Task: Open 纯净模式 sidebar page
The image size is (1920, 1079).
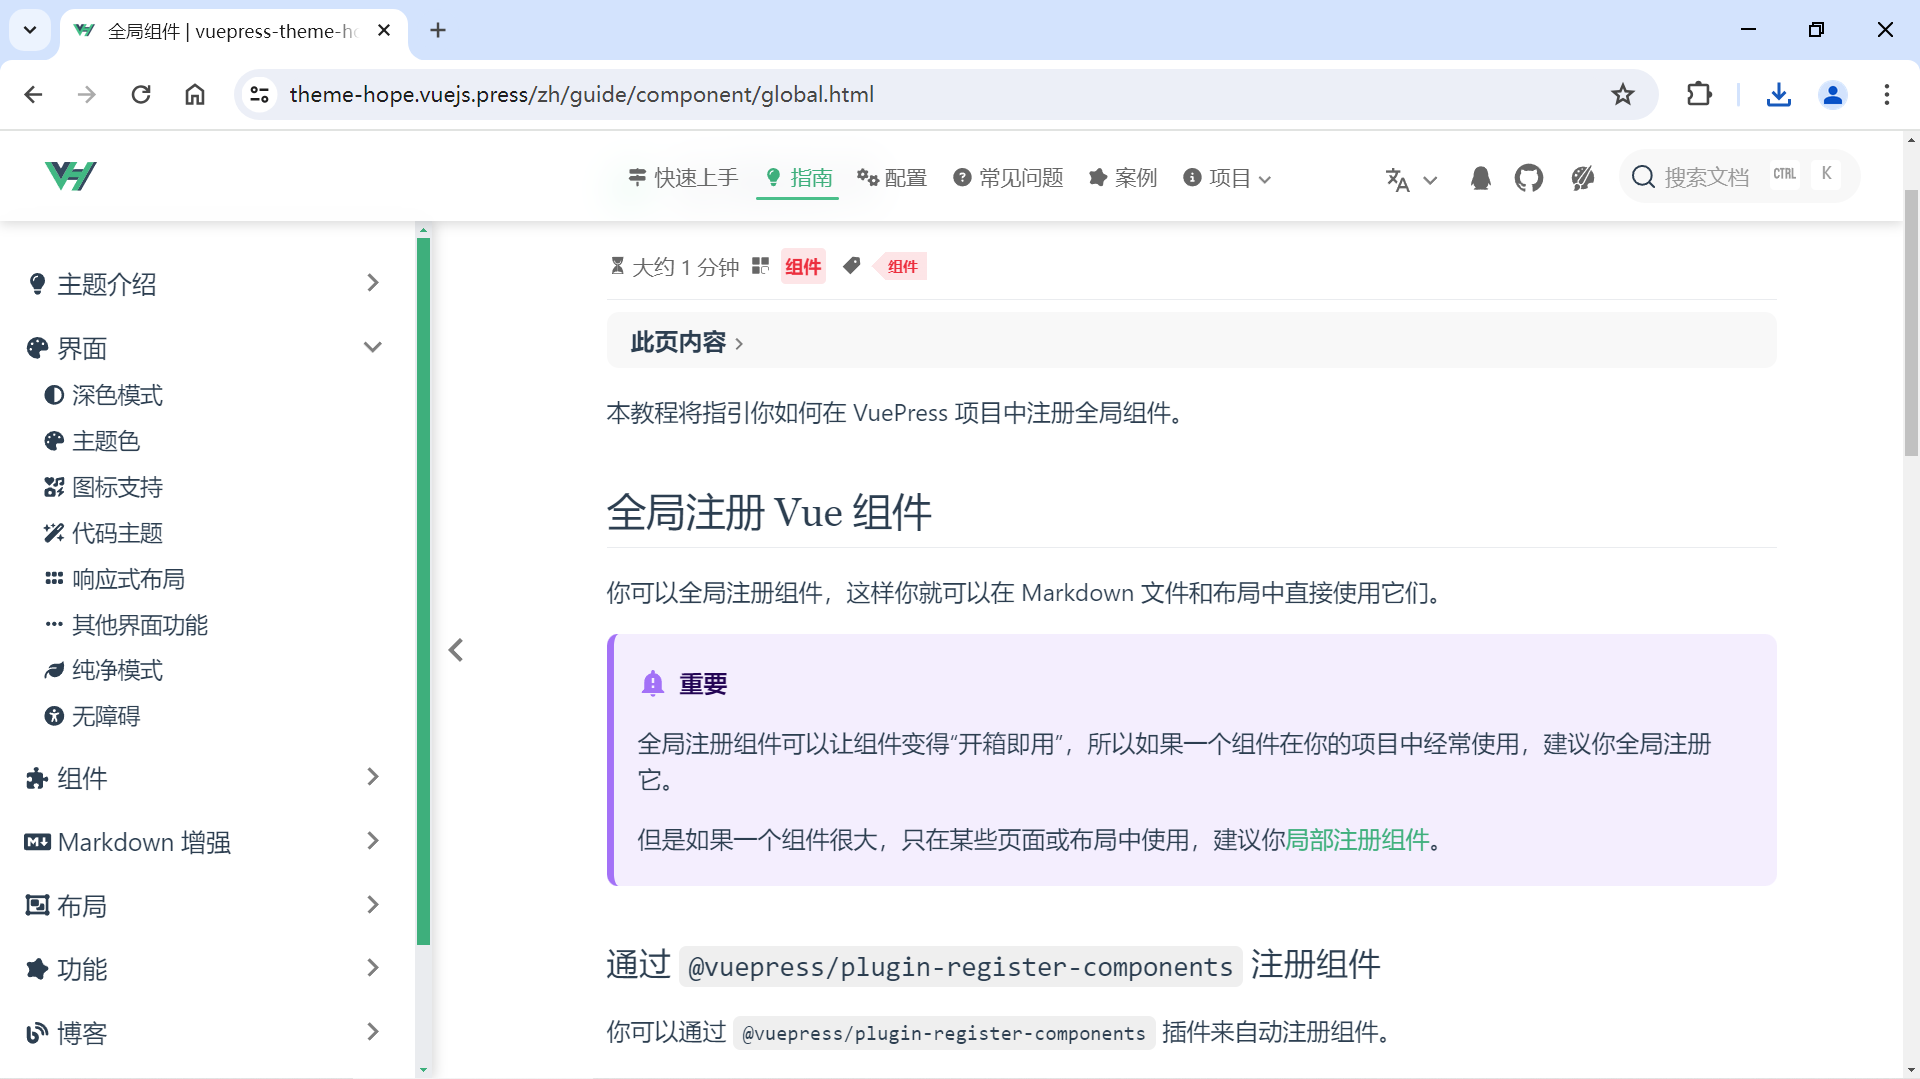Action: [x=104, y=670]
